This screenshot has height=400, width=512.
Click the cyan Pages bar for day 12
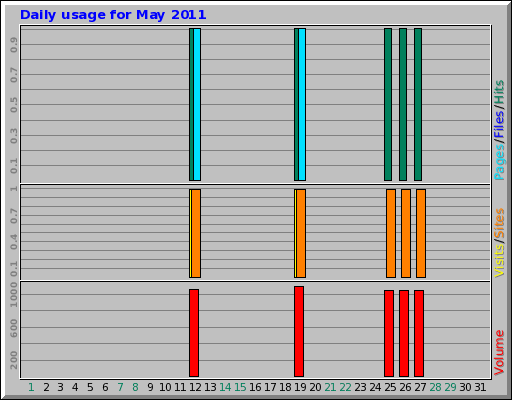pos(197,104)
